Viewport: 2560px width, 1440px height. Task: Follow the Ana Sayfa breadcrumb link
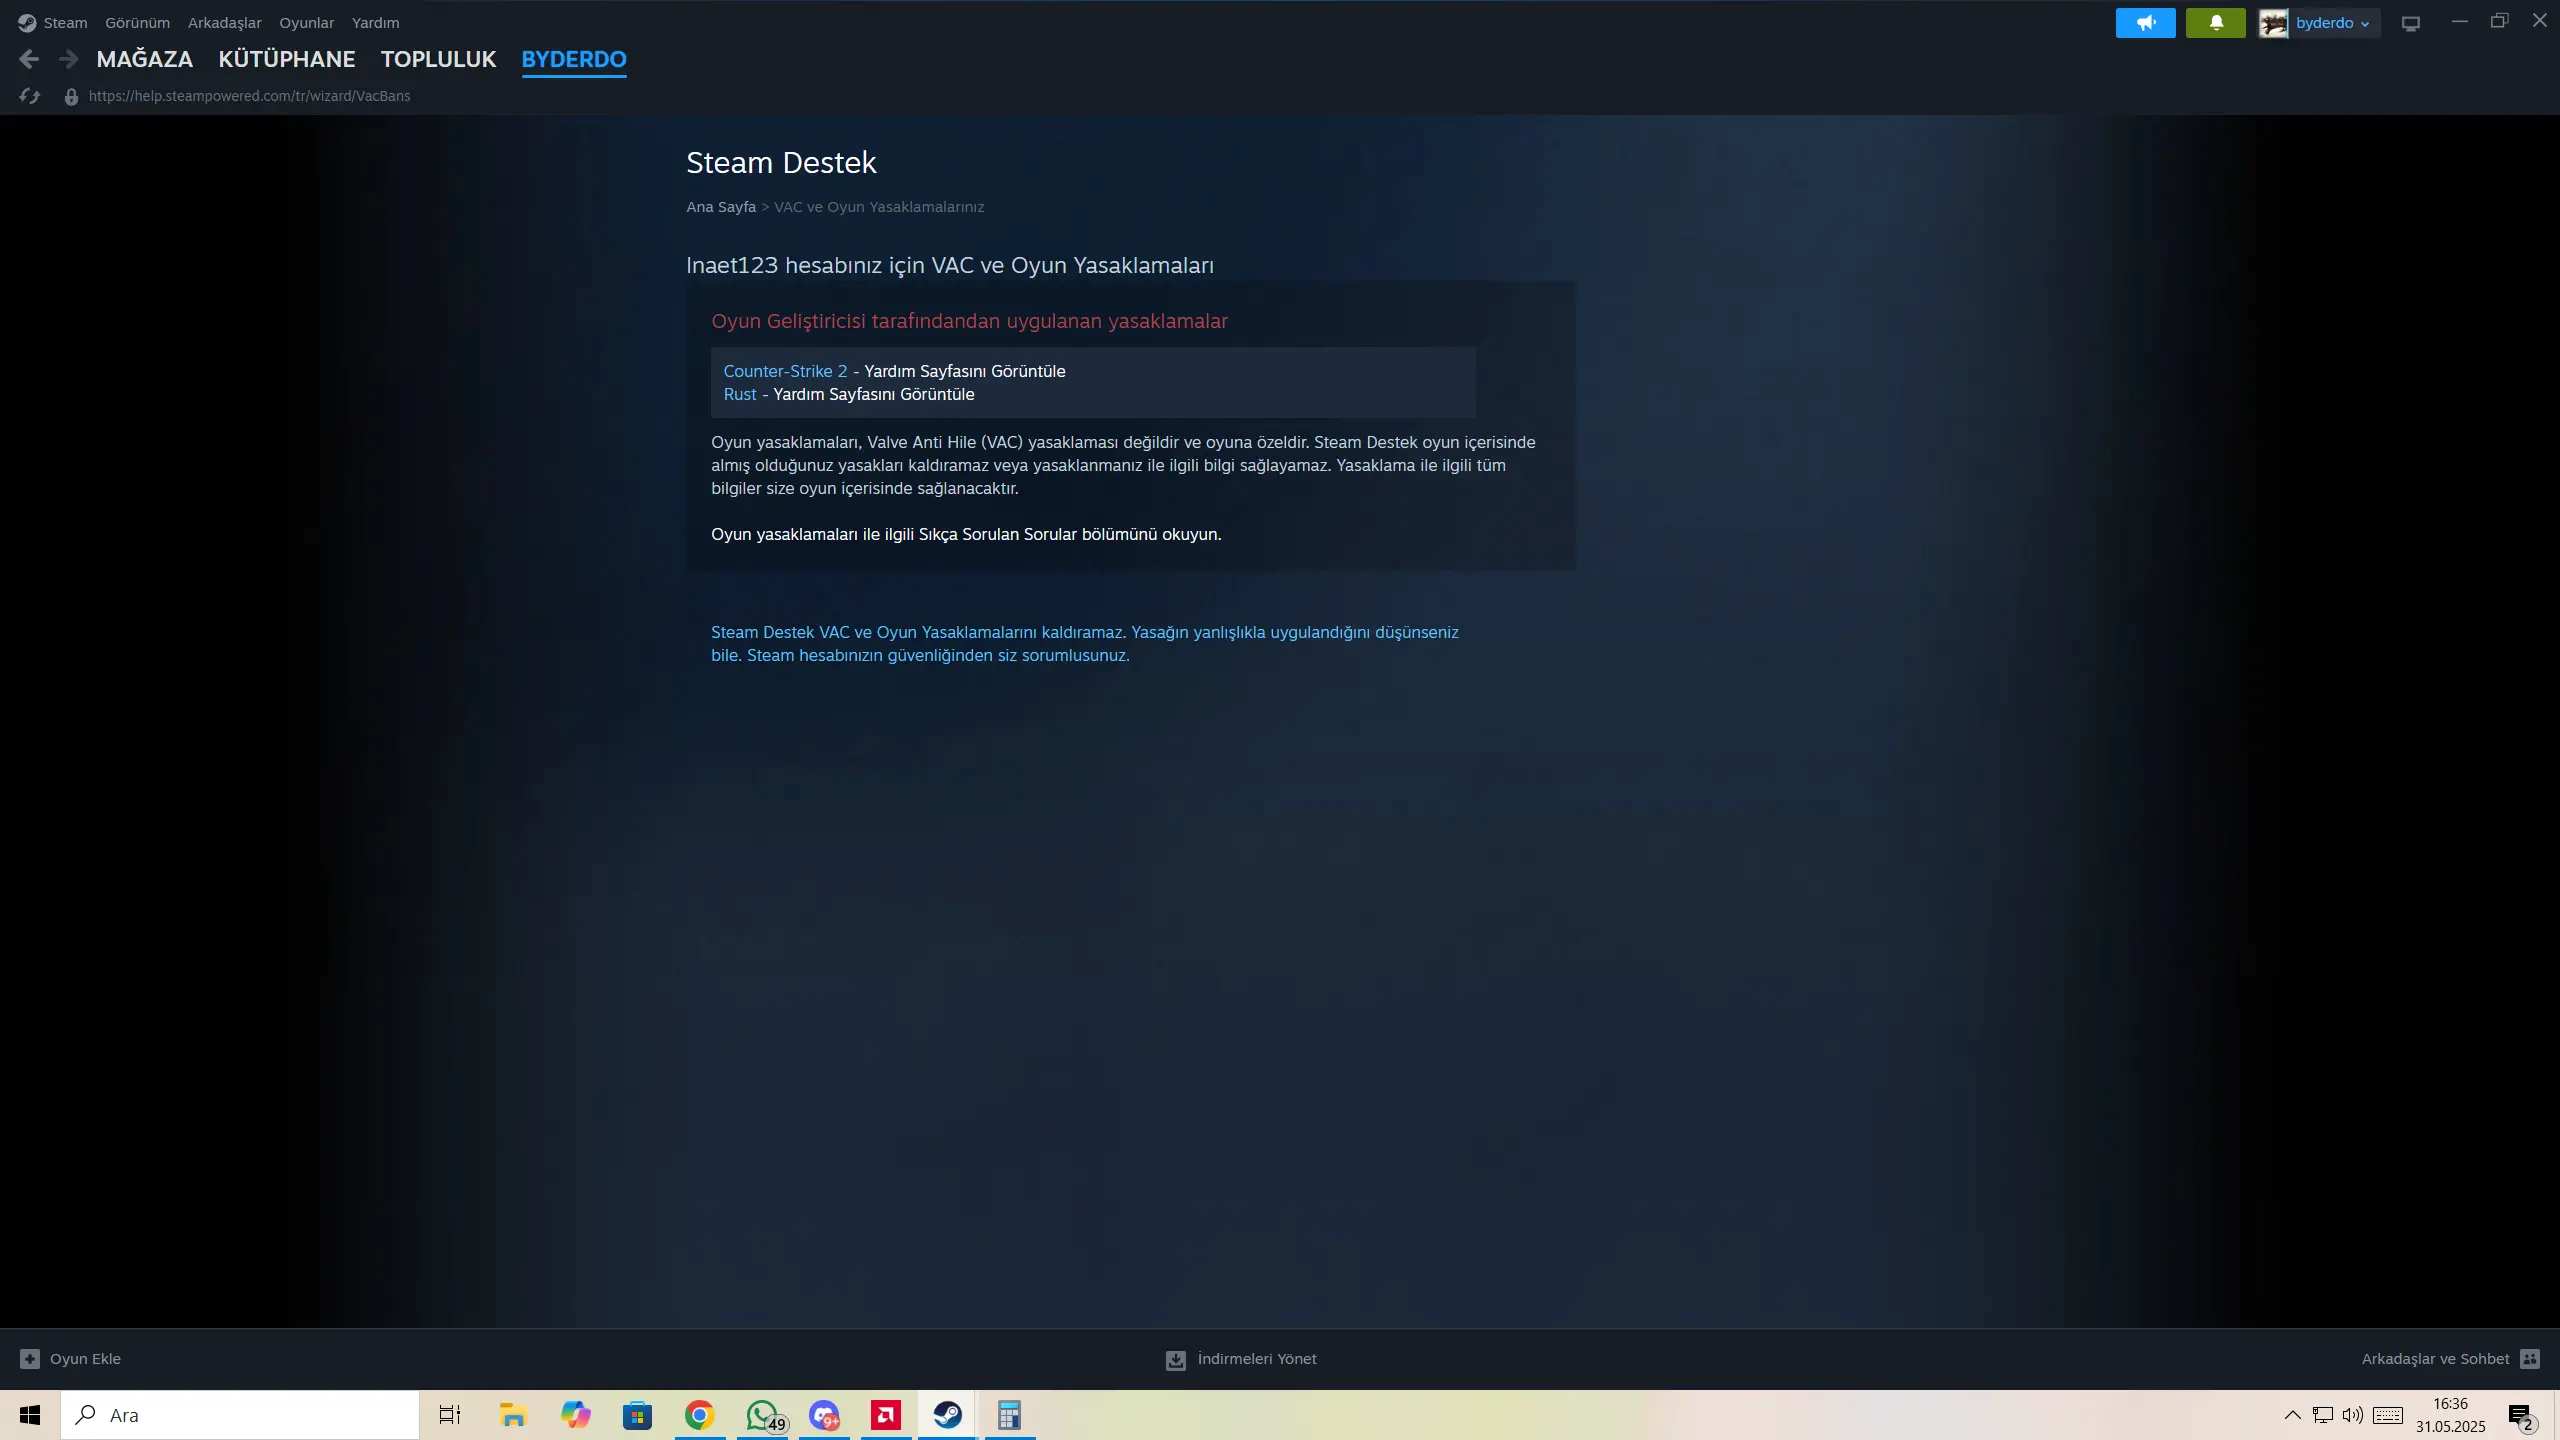click(721, 207)
